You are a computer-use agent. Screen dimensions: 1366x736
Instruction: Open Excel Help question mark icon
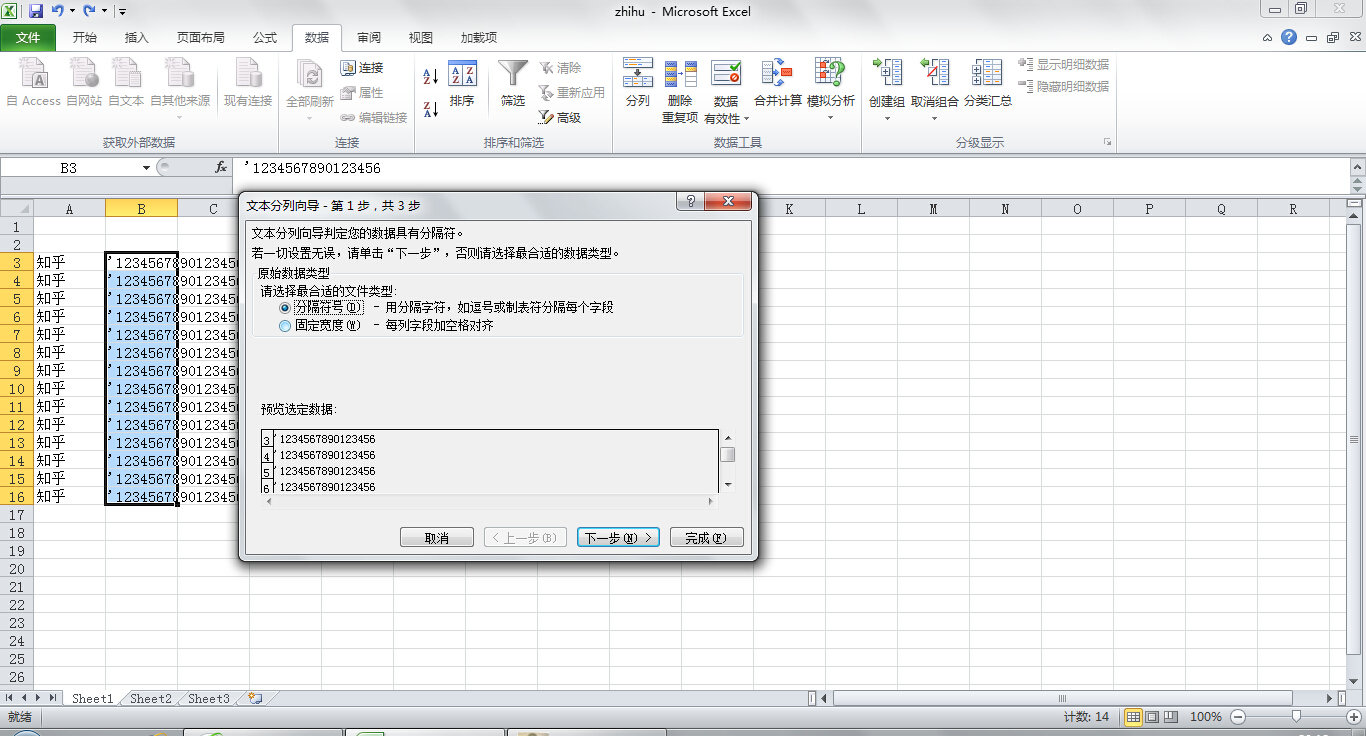pyautogui.click(x=1290, y=37)
